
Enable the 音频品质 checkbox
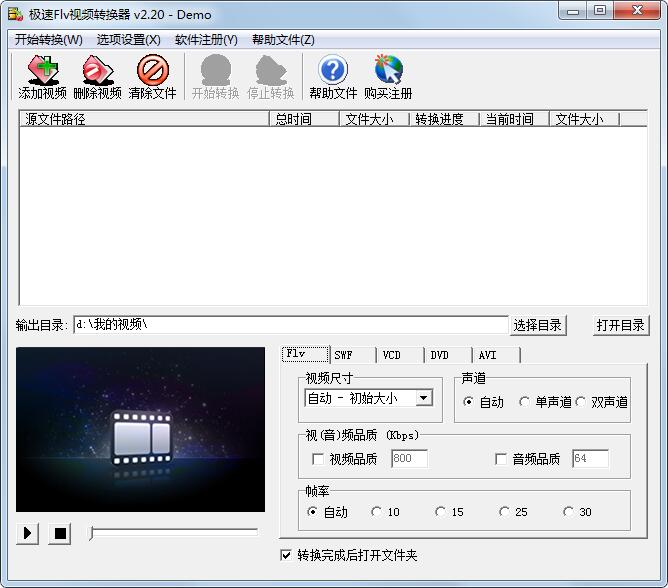coord(501,459)
